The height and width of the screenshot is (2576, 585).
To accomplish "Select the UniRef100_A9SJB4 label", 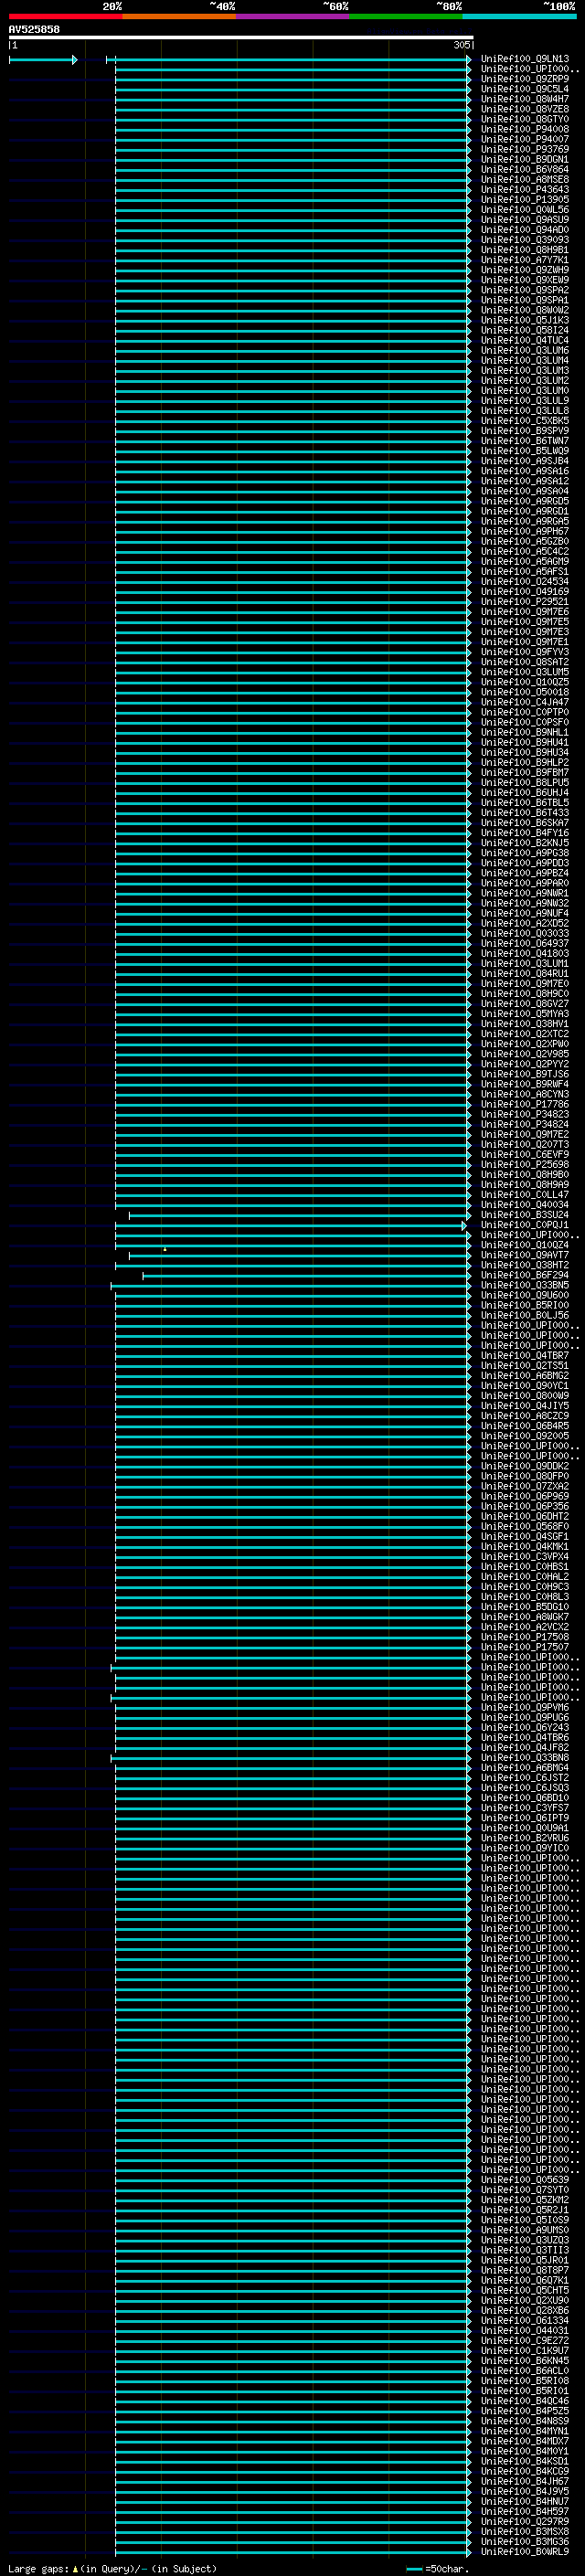I will (525, 461).
